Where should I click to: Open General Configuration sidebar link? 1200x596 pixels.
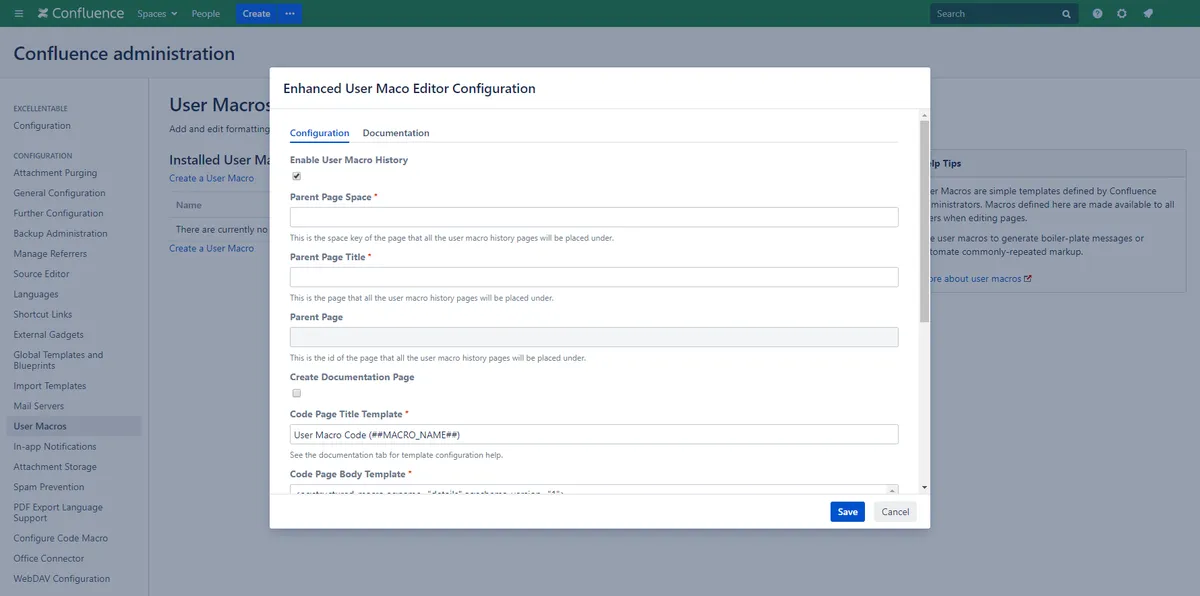(59, 193)
